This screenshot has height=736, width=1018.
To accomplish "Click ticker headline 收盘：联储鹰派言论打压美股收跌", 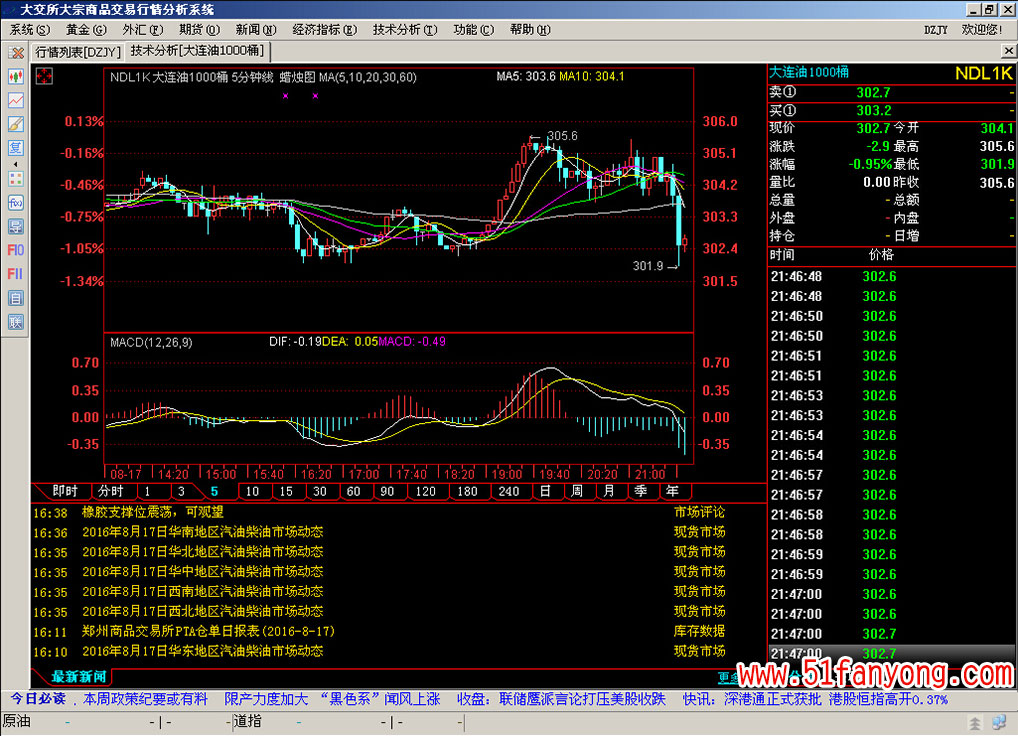I will pos(561,700).
